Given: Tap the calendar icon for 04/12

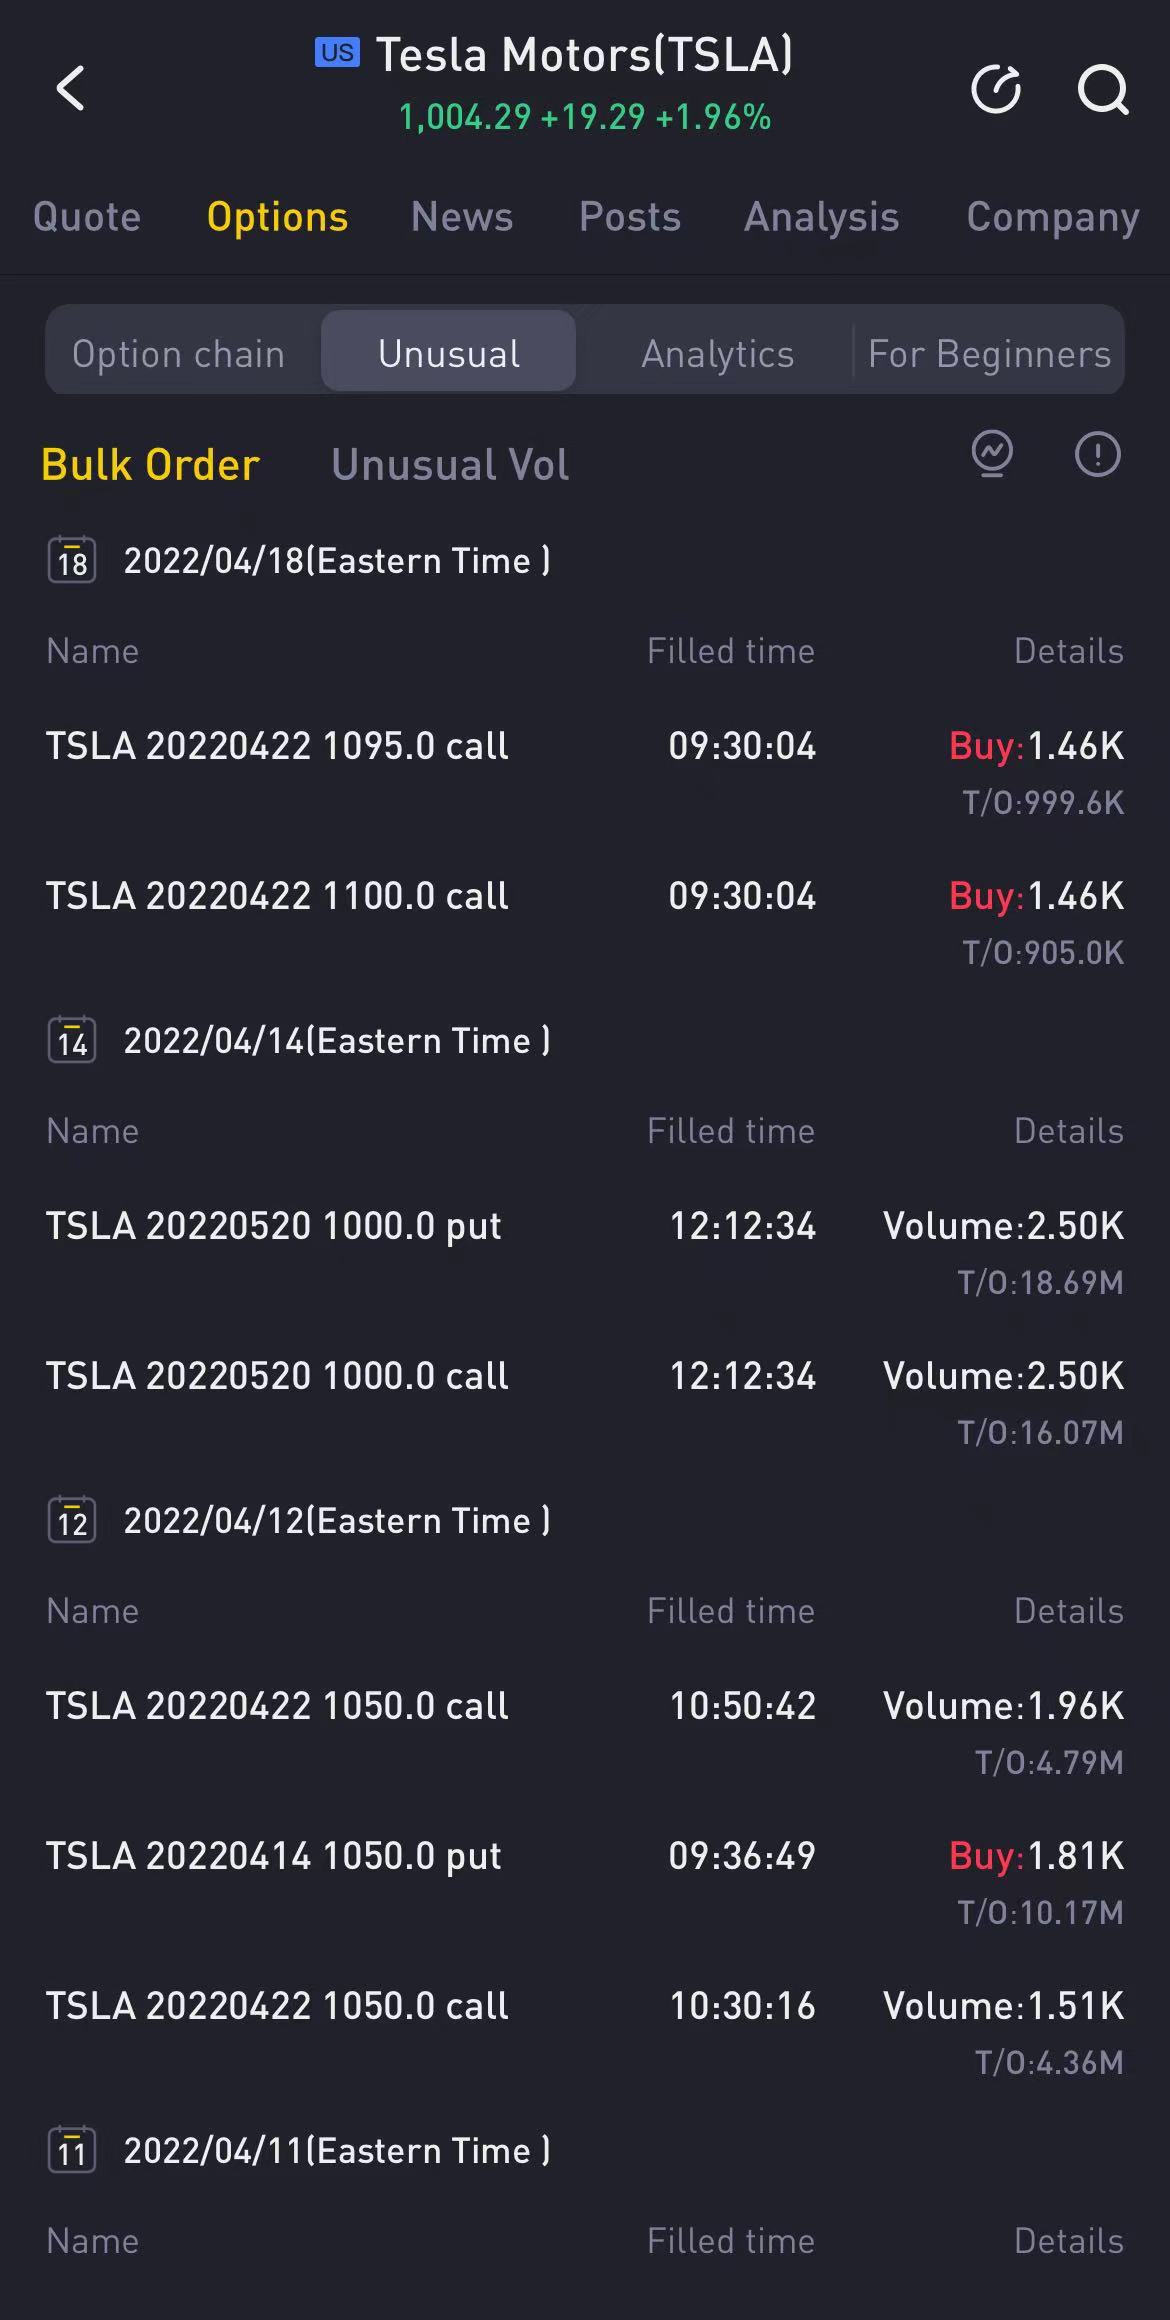Looking at the screenshot, I should tap(72, 1520).
